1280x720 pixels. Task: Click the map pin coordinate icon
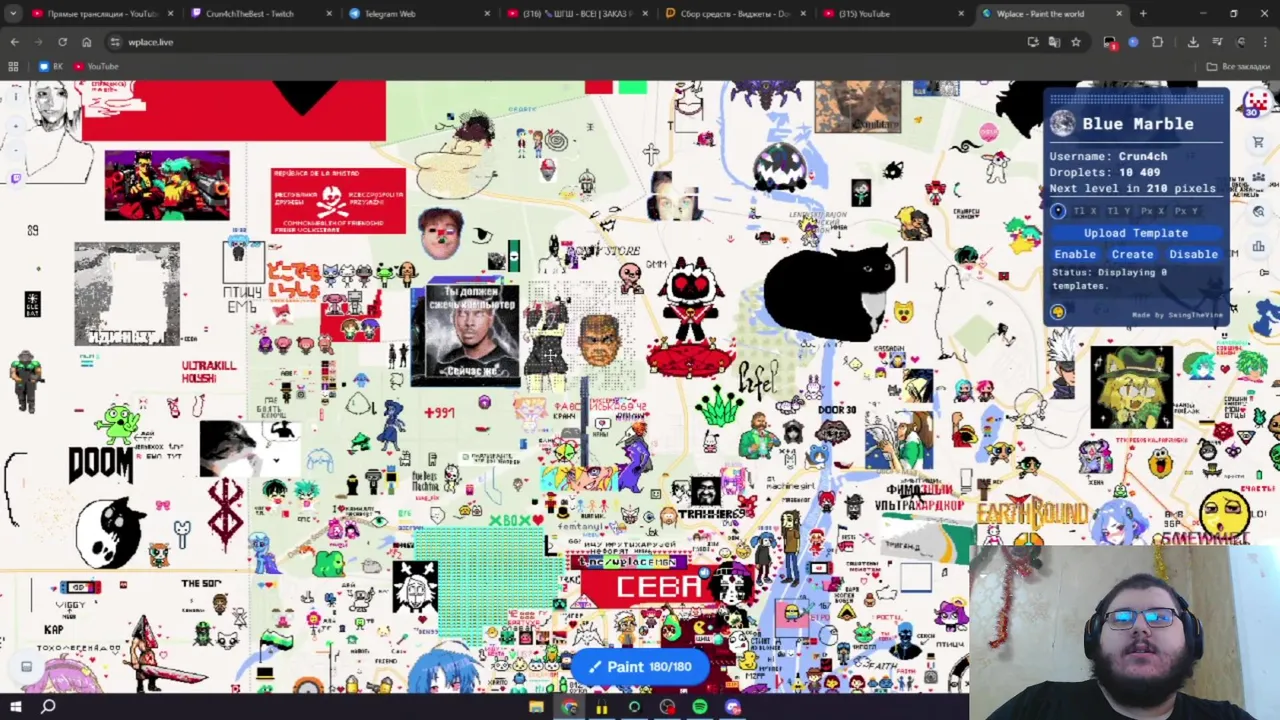(x=1058, y=211)
